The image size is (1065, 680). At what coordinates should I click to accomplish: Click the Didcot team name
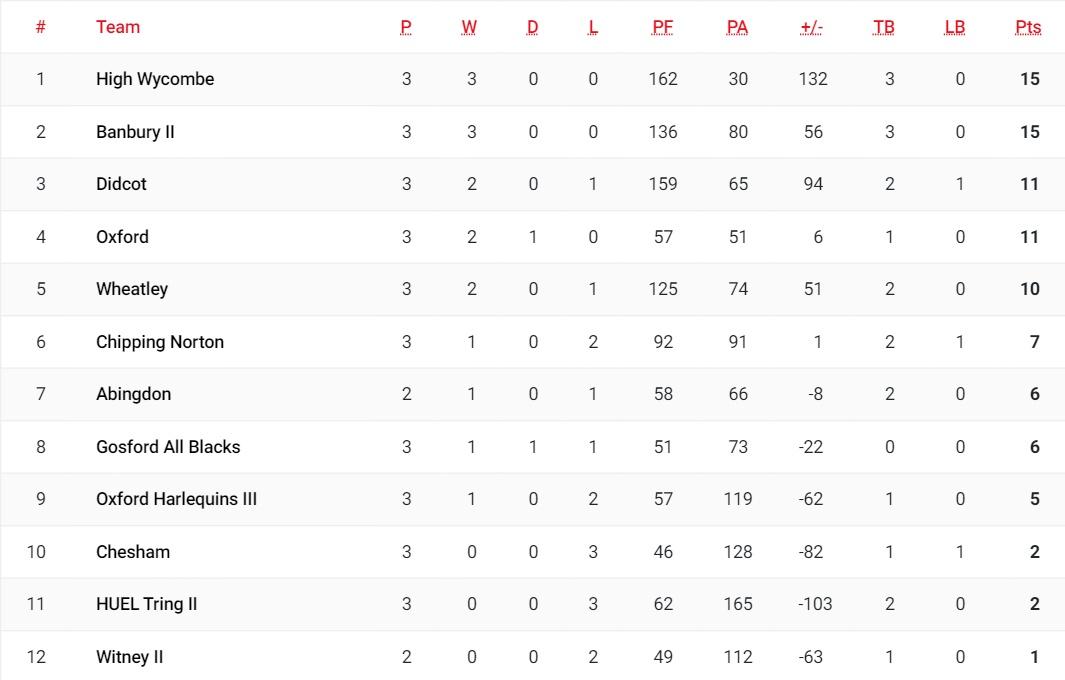121,184
